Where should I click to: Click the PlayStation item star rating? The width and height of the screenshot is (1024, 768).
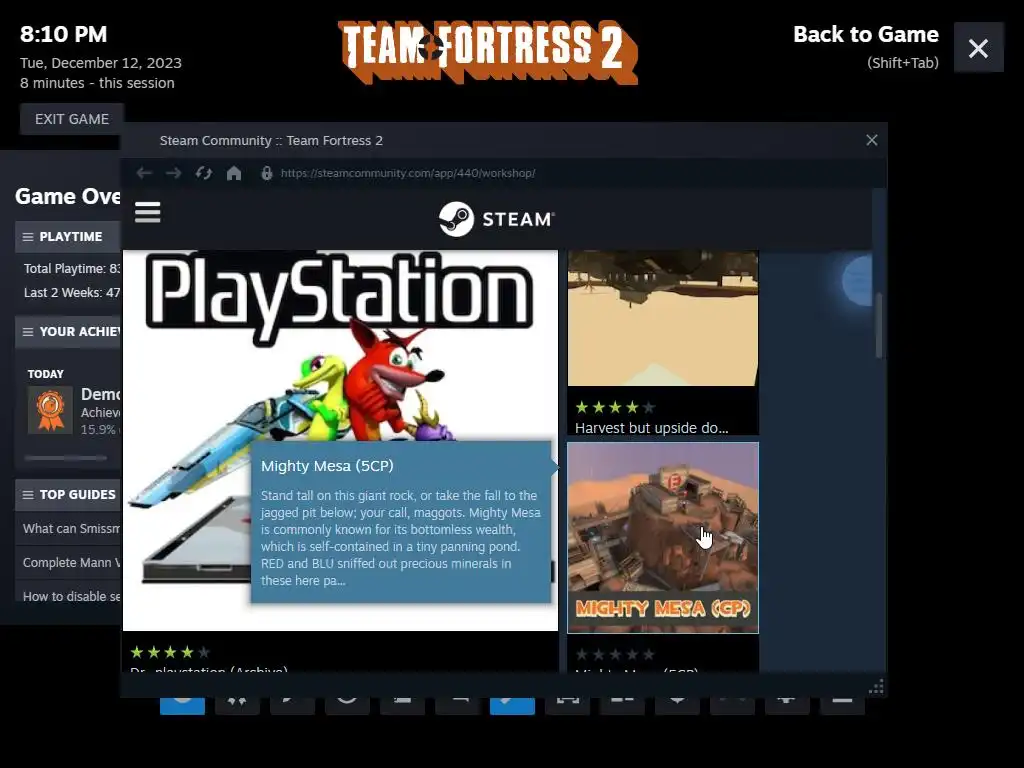[x=170, y=652]
